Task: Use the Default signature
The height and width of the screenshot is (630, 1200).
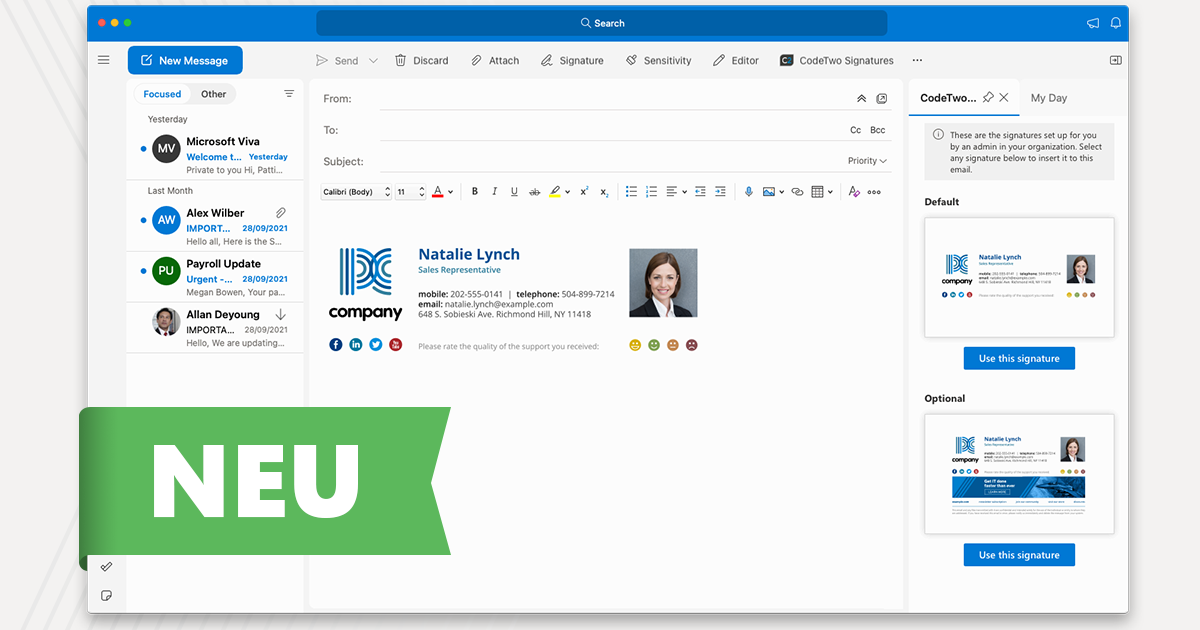Action: click(1019, 358)
